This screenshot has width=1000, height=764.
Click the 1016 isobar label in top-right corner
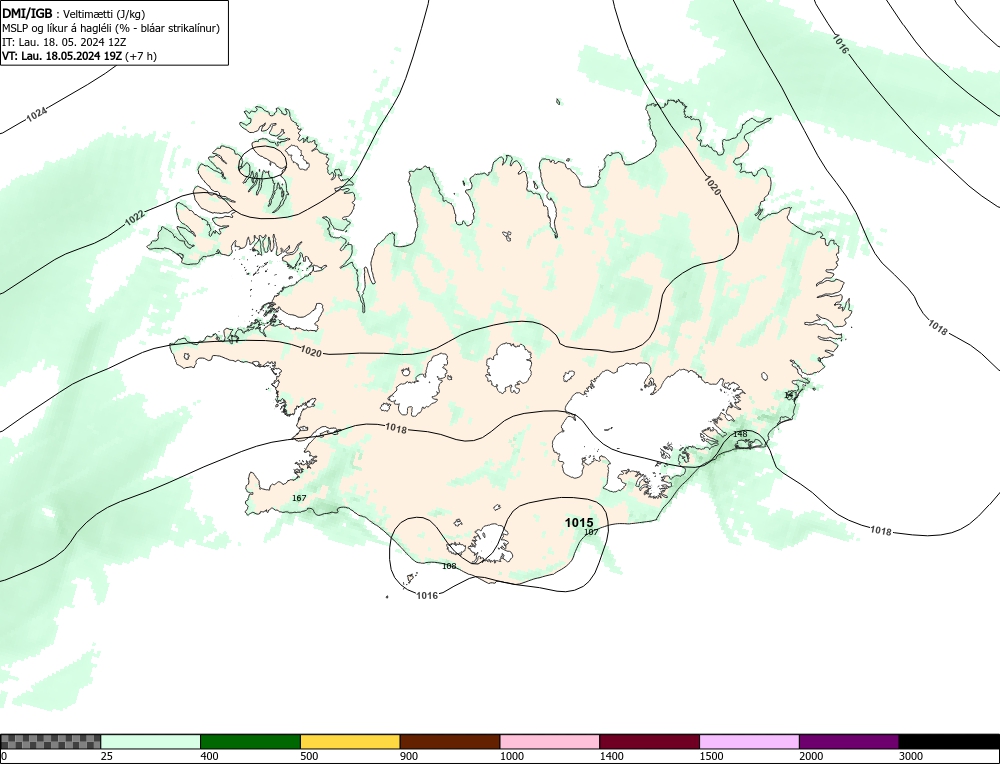click(x=840, y=43)
